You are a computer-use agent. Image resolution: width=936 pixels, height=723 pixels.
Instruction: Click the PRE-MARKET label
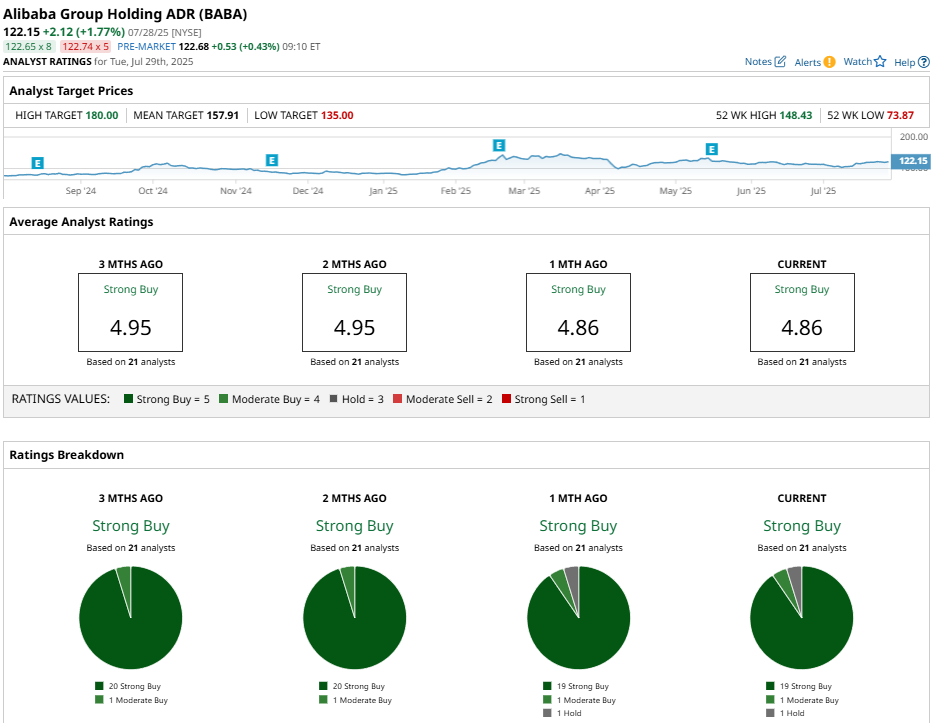[146, 47]
